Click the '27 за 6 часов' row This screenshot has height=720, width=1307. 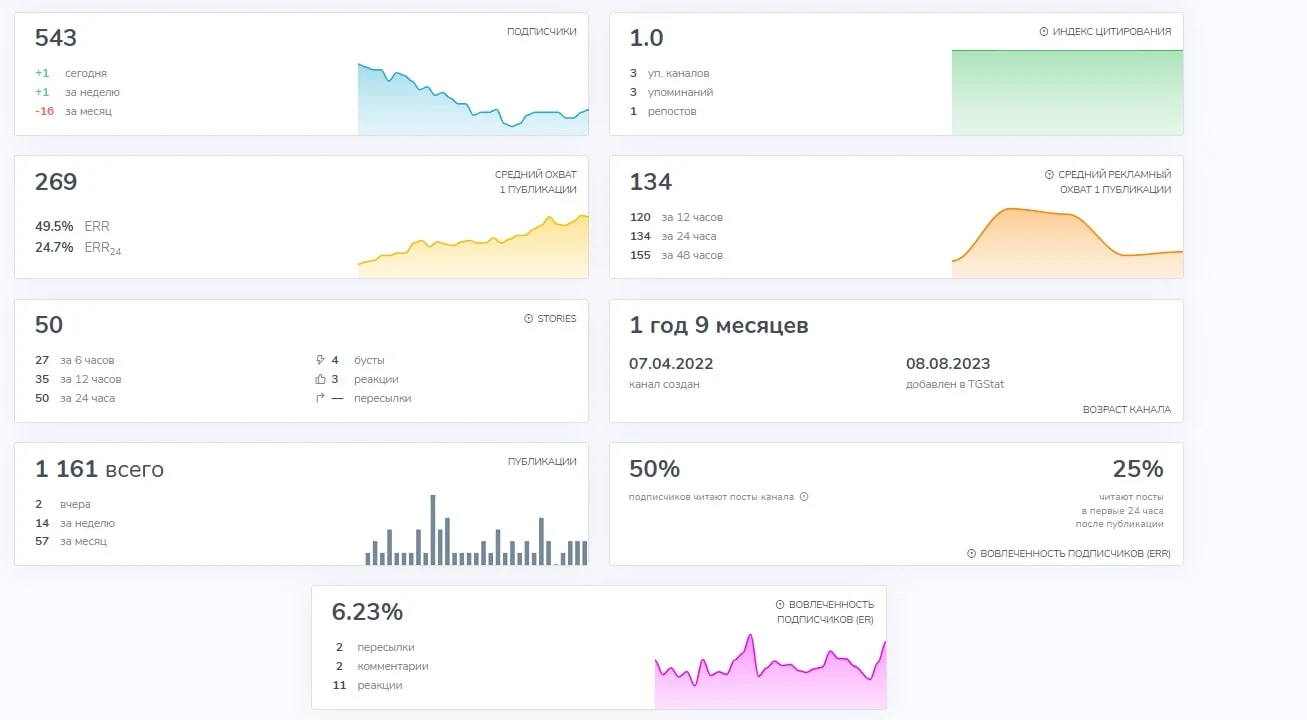pyautogui.click(x=75, y=360)
